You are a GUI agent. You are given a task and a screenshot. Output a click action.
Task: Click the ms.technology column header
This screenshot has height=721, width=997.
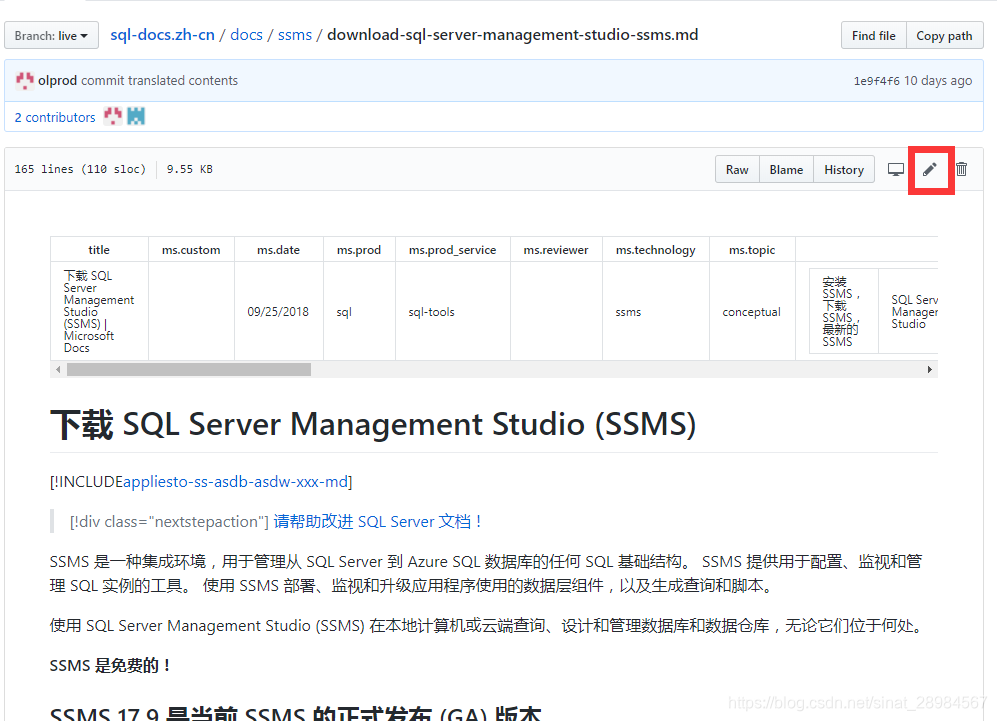click(656, 250)
